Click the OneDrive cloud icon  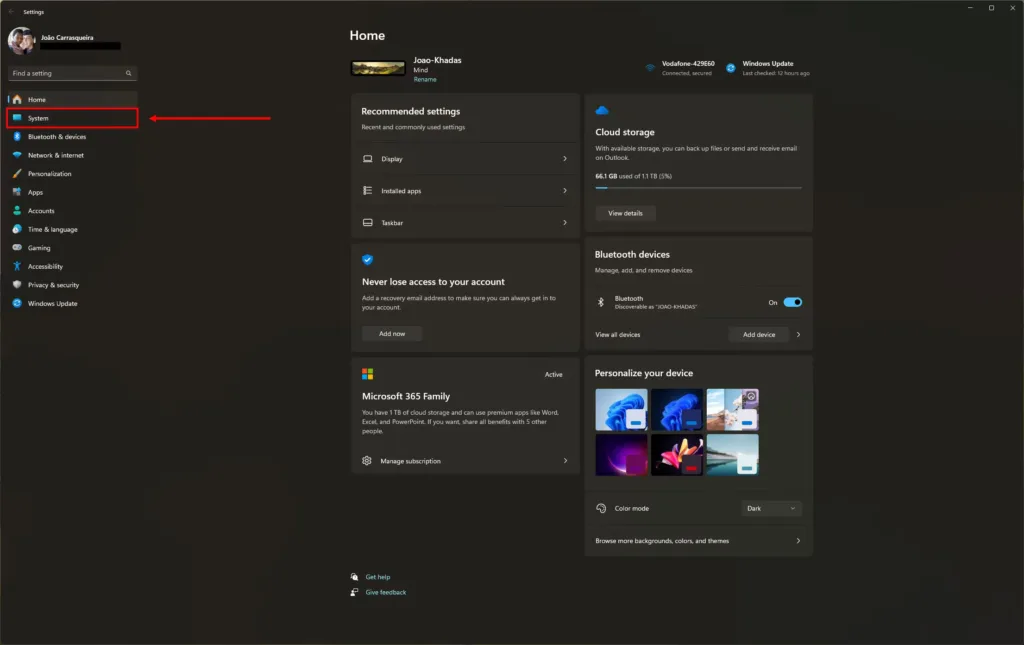click(602, 110)
